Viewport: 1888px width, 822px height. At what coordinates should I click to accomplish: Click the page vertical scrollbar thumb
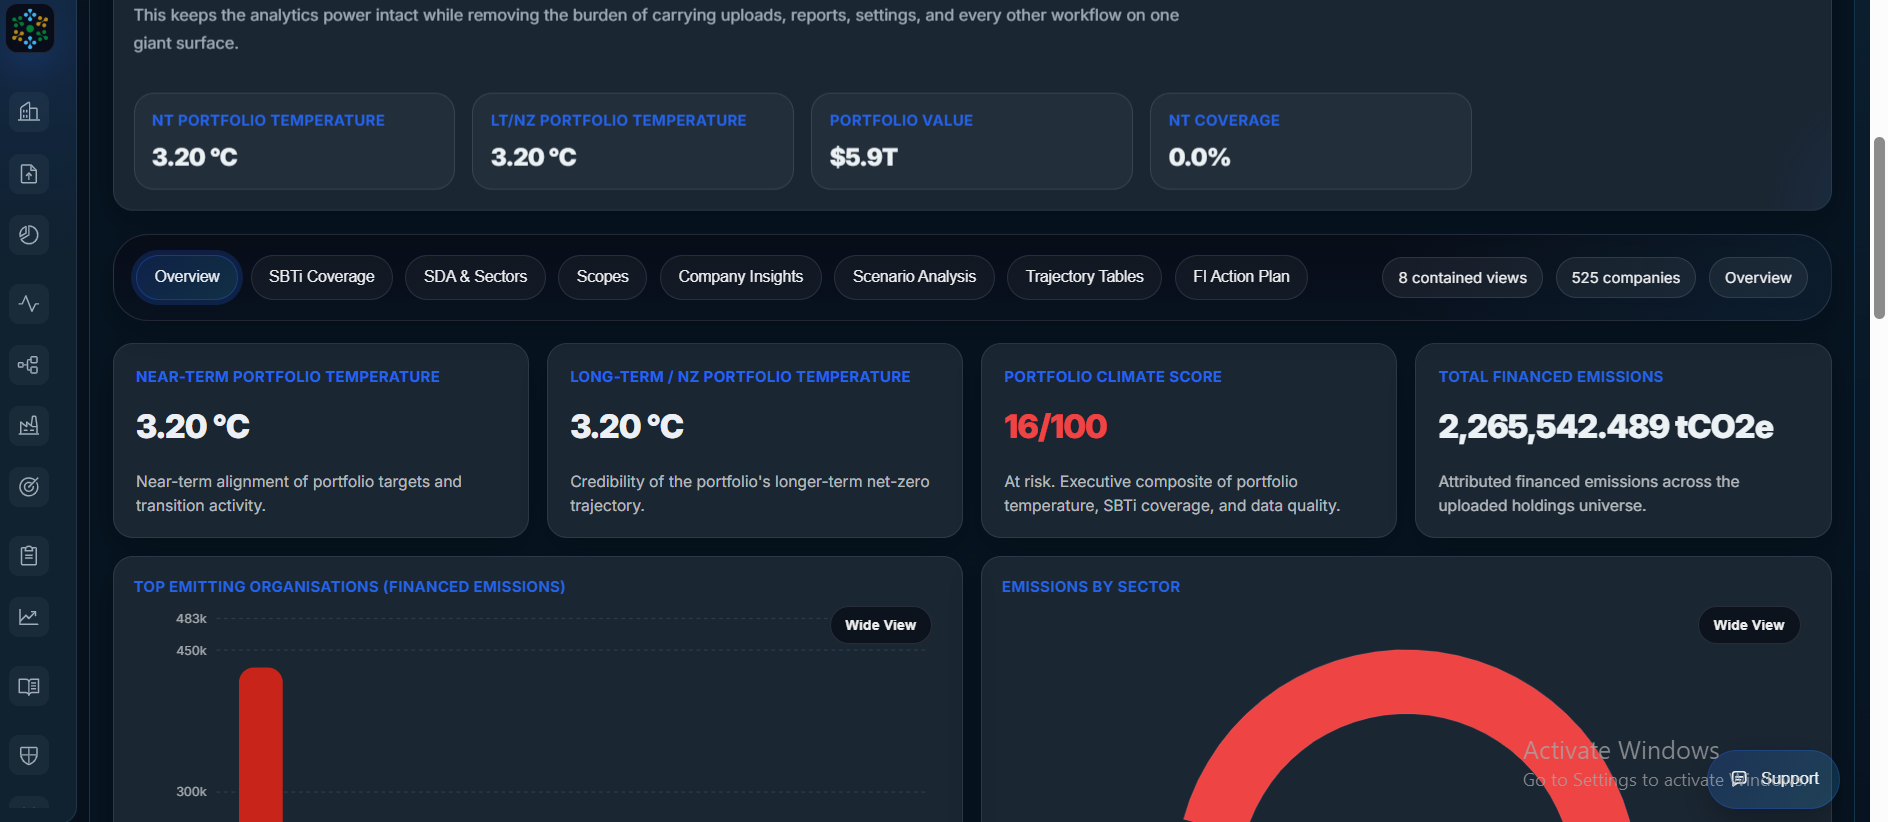[1879, 228]
